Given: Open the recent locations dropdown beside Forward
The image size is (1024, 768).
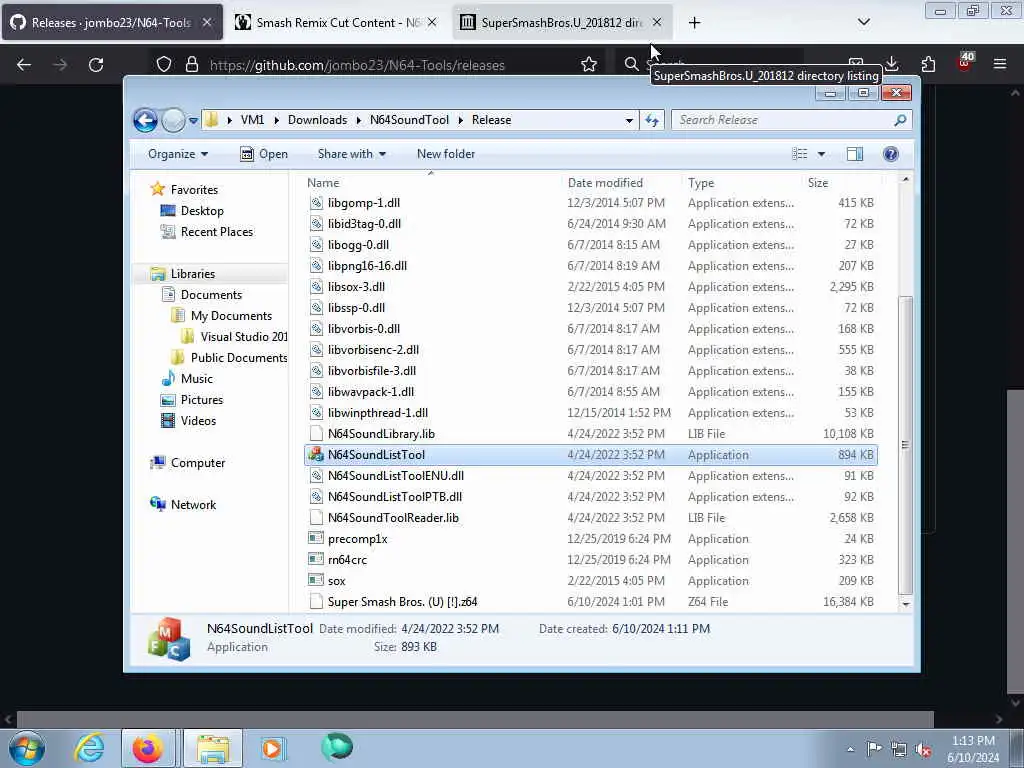Looking at the screenshot, I should (x=193, y=120).
